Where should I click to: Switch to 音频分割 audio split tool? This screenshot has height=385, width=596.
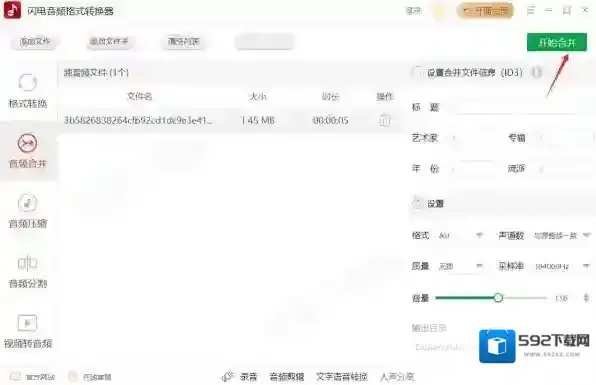[x=28, y=271]
